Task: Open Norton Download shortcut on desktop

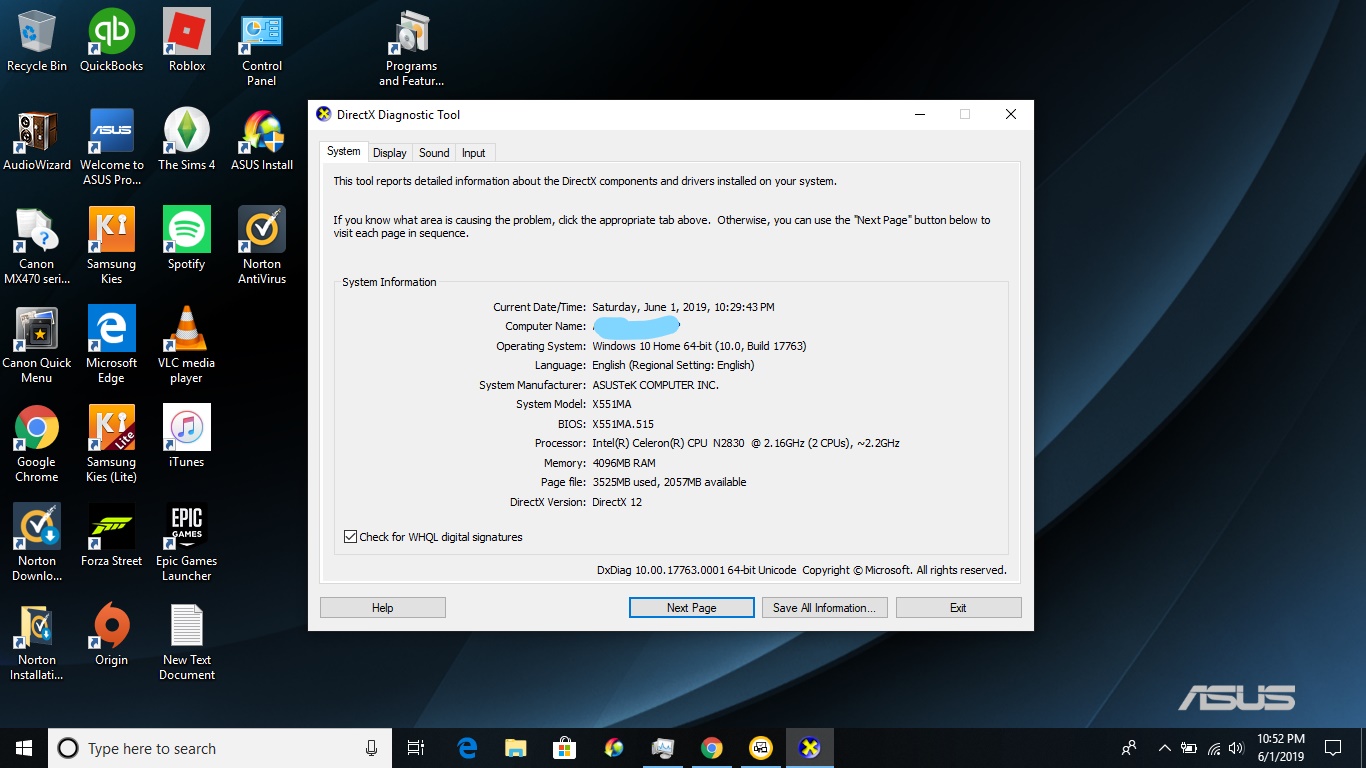Action: (x=37, y=544)
